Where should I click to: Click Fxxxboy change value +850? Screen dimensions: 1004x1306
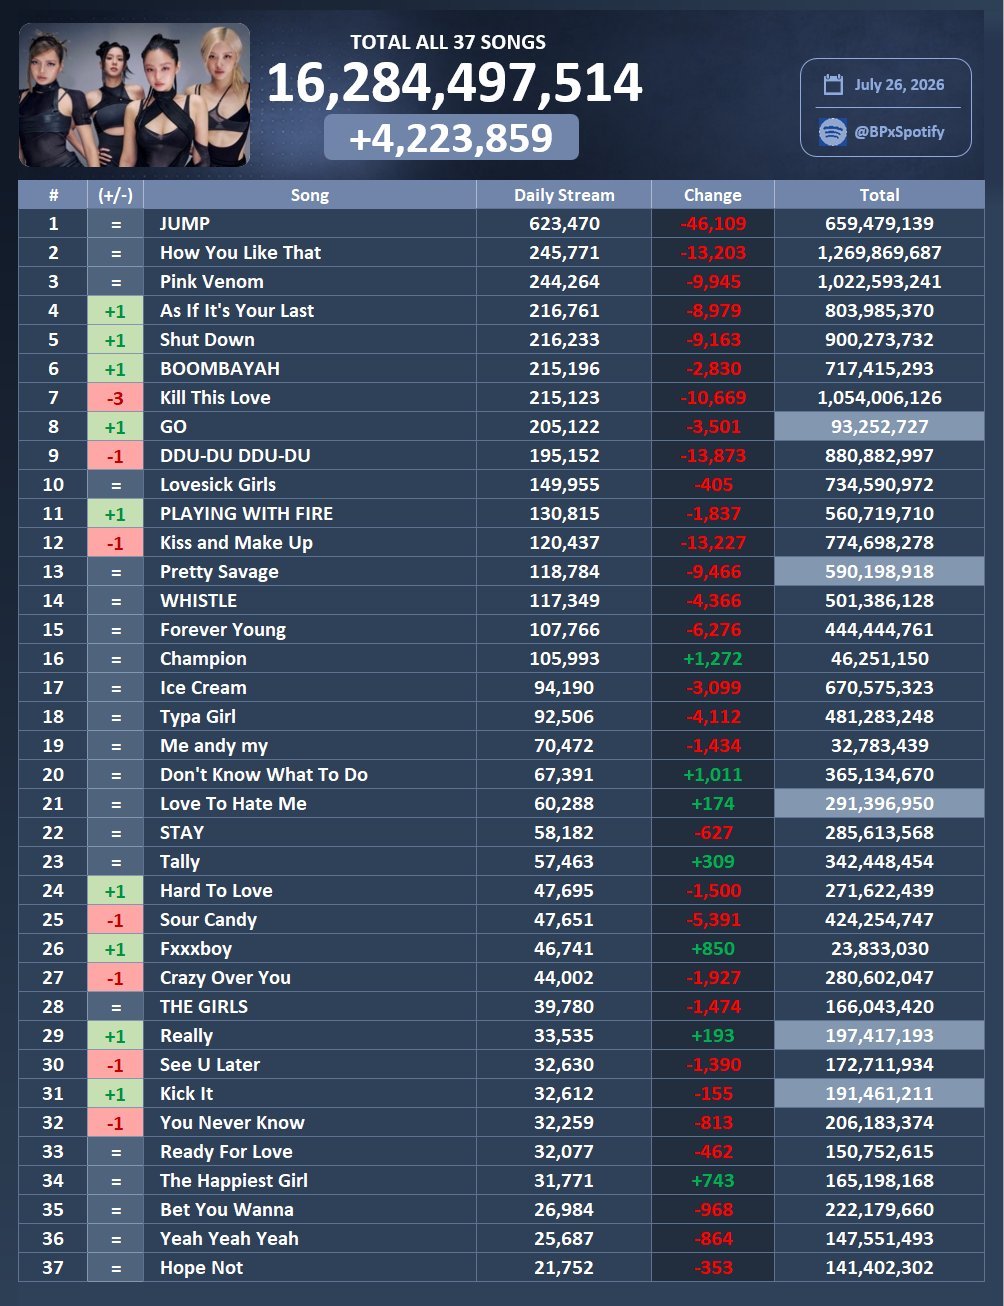pyautogui.click(x=713, y=949)
